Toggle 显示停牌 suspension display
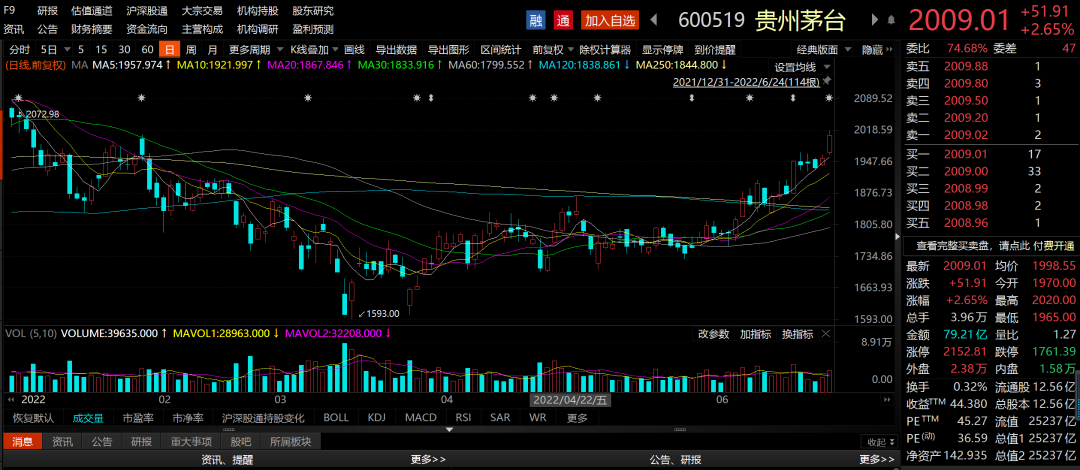Viewport: 1080px width, 470px height. point(663,50)
